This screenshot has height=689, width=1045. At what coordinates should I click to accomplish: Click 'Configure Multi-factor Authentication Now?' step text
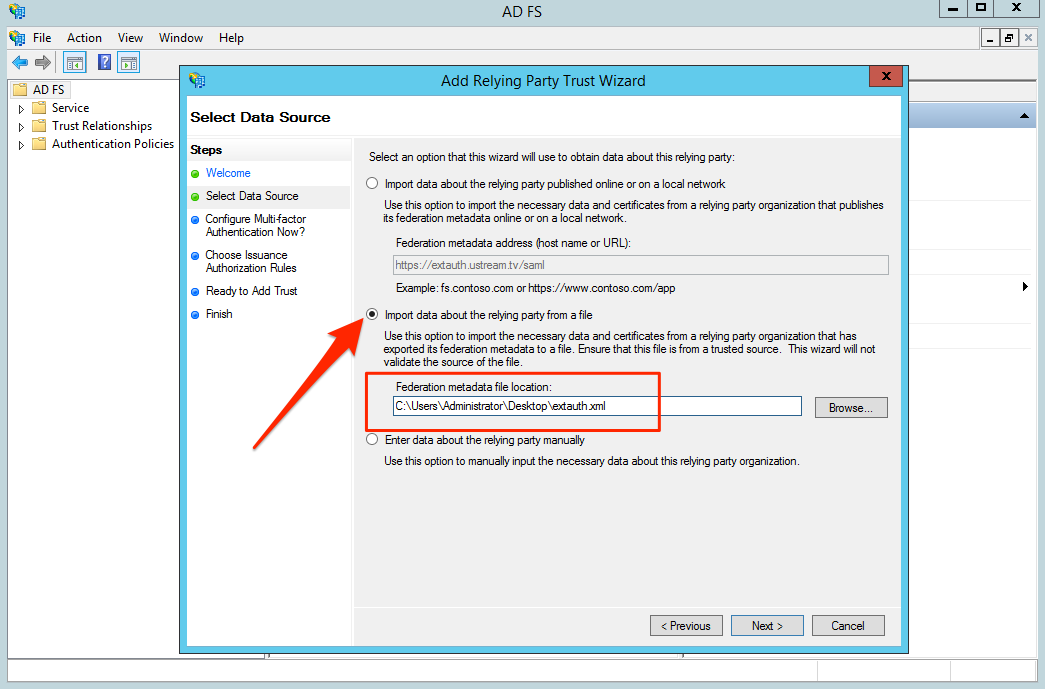pos(256,225)
